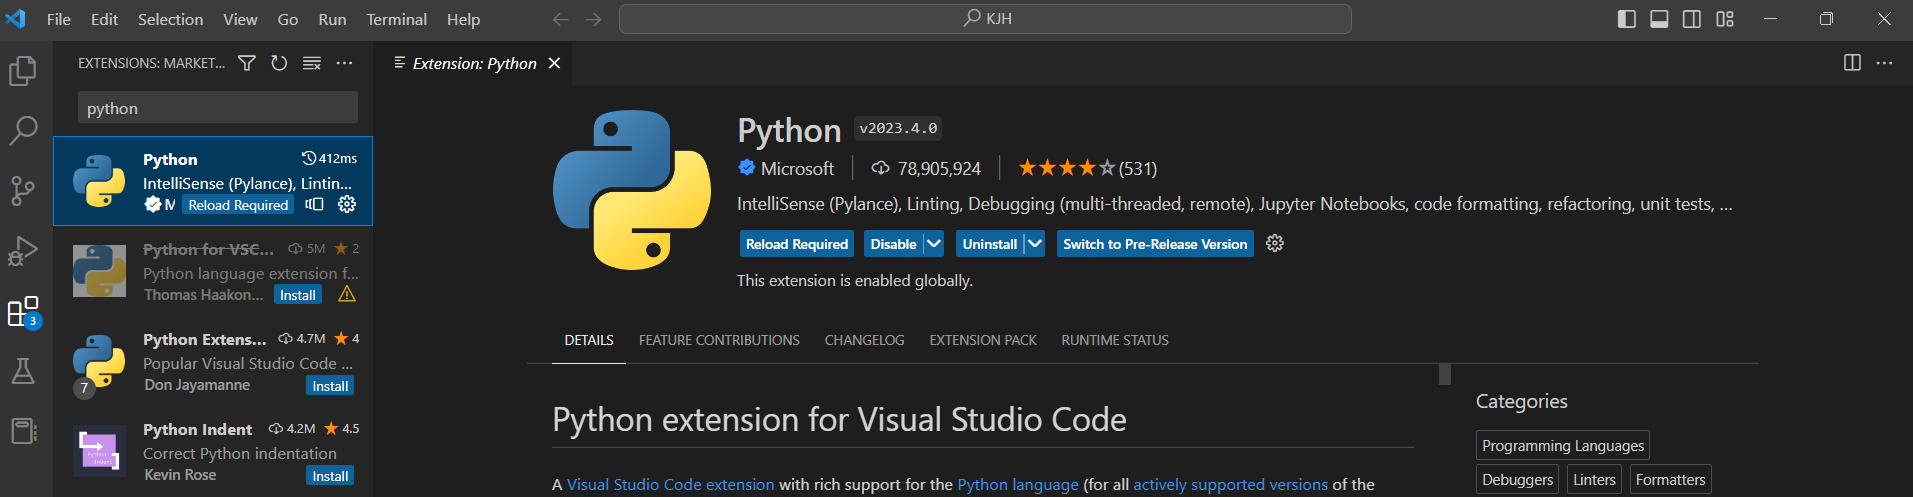Expand the Uninstall dropdown arrow
Viewport: 1913px width, 497px height.
(1035, 244)
